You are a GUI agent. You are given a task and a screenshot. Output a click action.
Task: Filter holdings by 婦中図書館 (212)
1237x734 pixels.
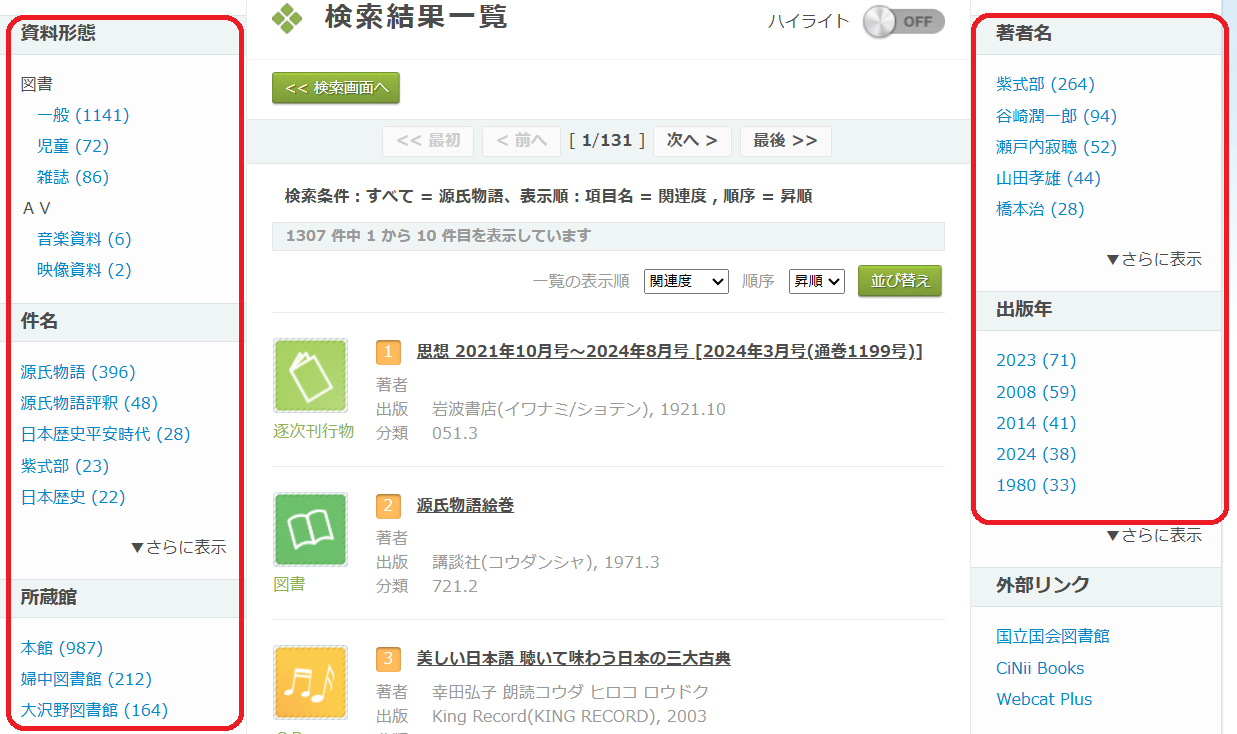pyautogui.click(x=86, y=679)
